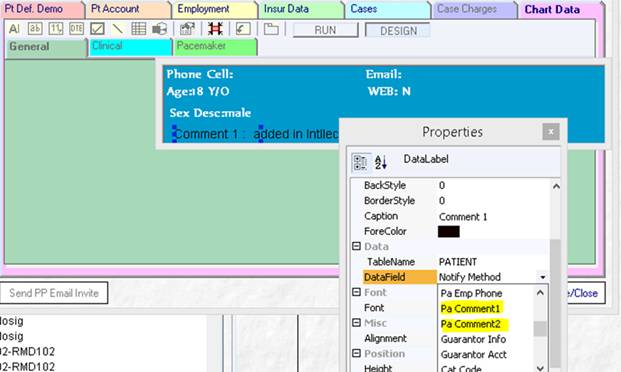This screenshot has height=372, width=621.
Task: Click the black ForeColor swatch
Action: [x=449, y=231]
